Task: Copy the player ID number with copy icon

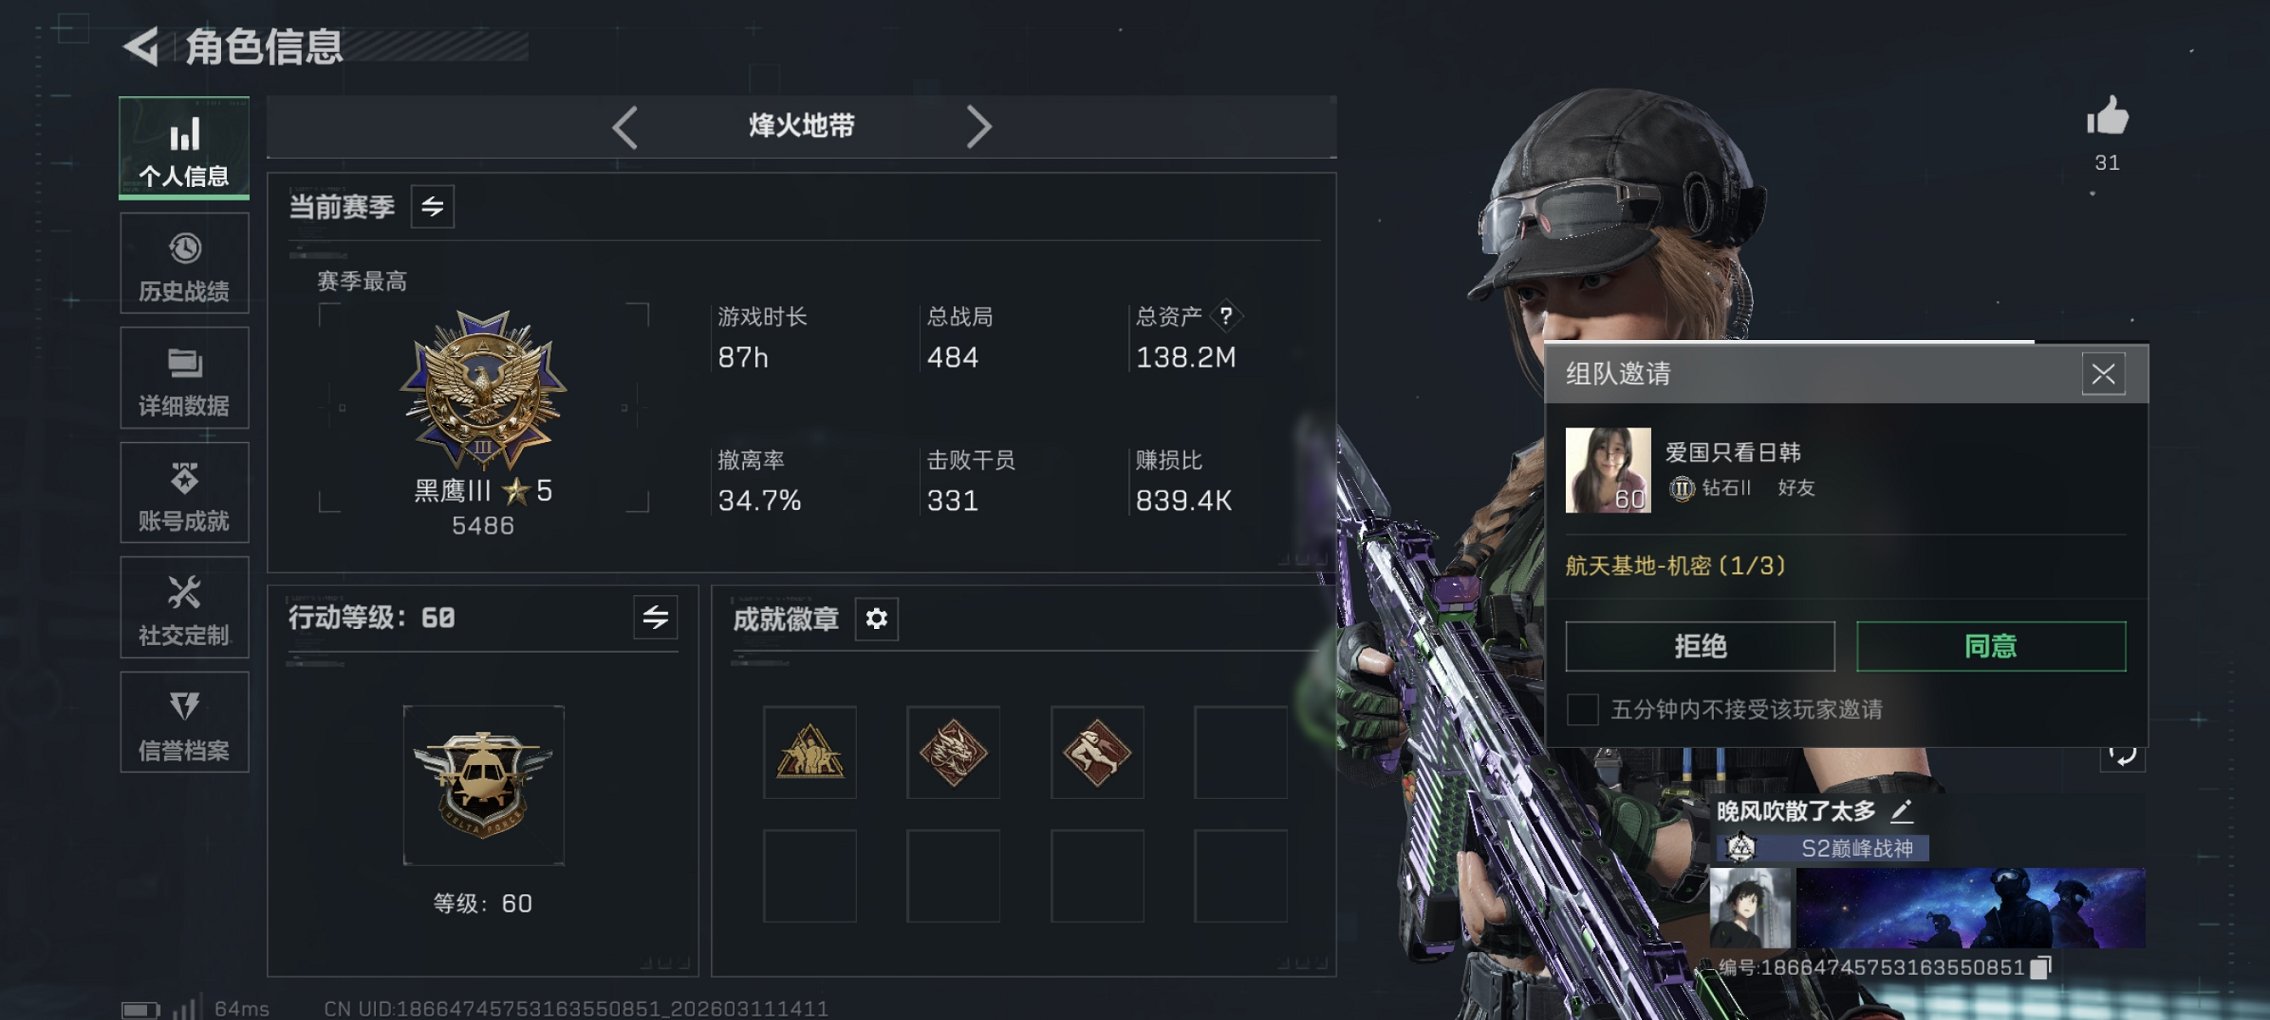Action: (2041, 967)
